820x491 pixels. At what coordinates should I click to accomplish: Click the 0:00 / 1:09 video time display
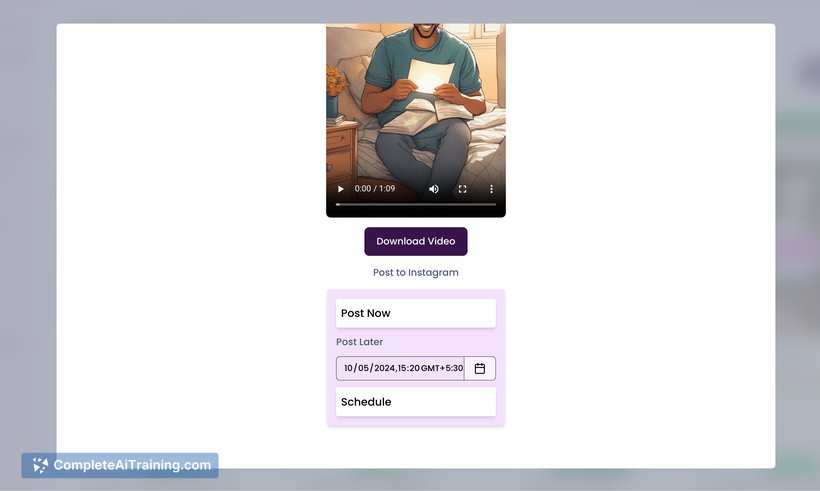375,189
